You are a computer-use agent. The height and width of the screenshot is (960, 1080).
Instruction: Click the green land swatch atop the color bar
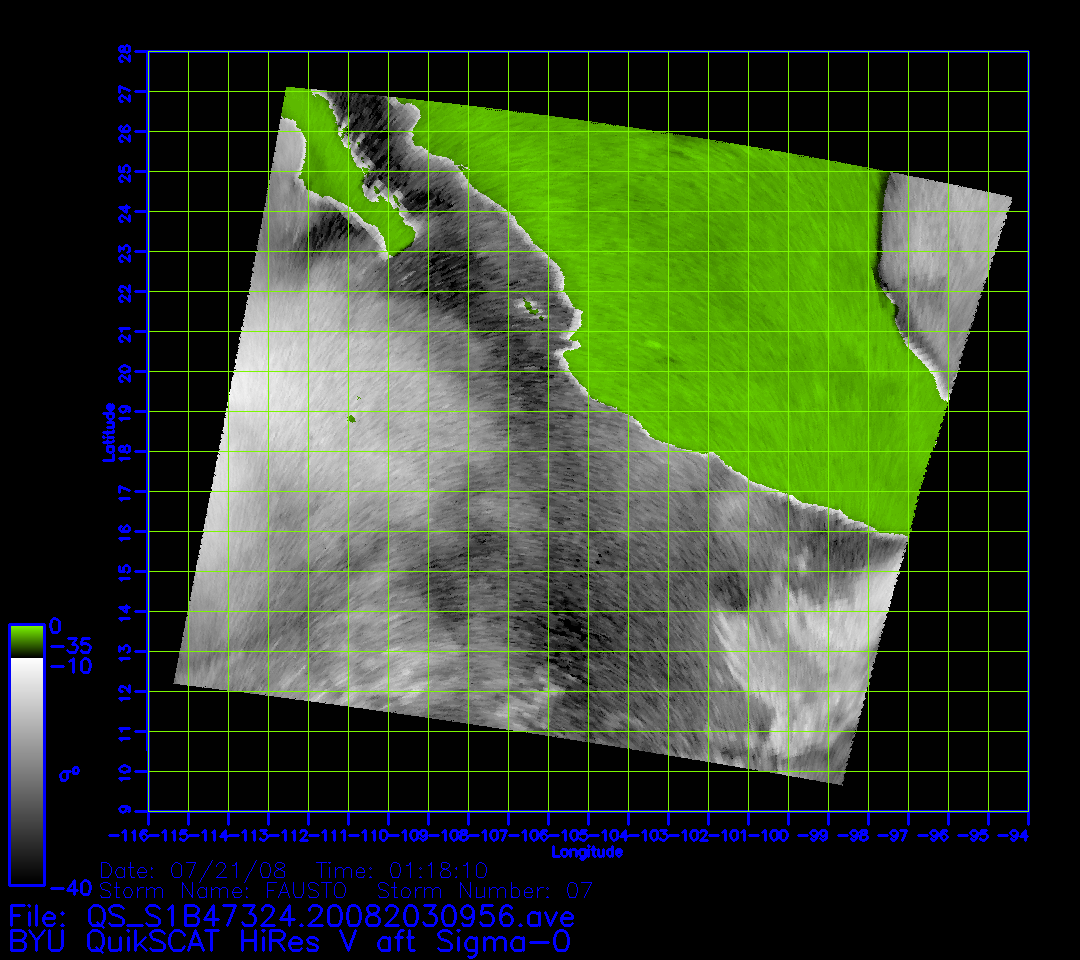click(26, 640)
